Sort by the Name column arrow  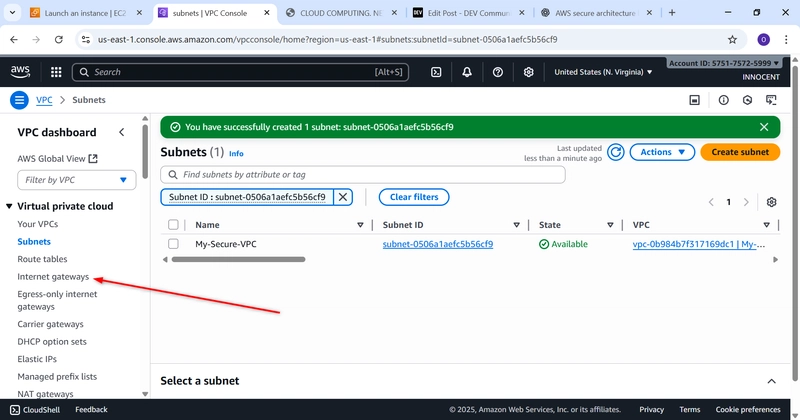360,225
